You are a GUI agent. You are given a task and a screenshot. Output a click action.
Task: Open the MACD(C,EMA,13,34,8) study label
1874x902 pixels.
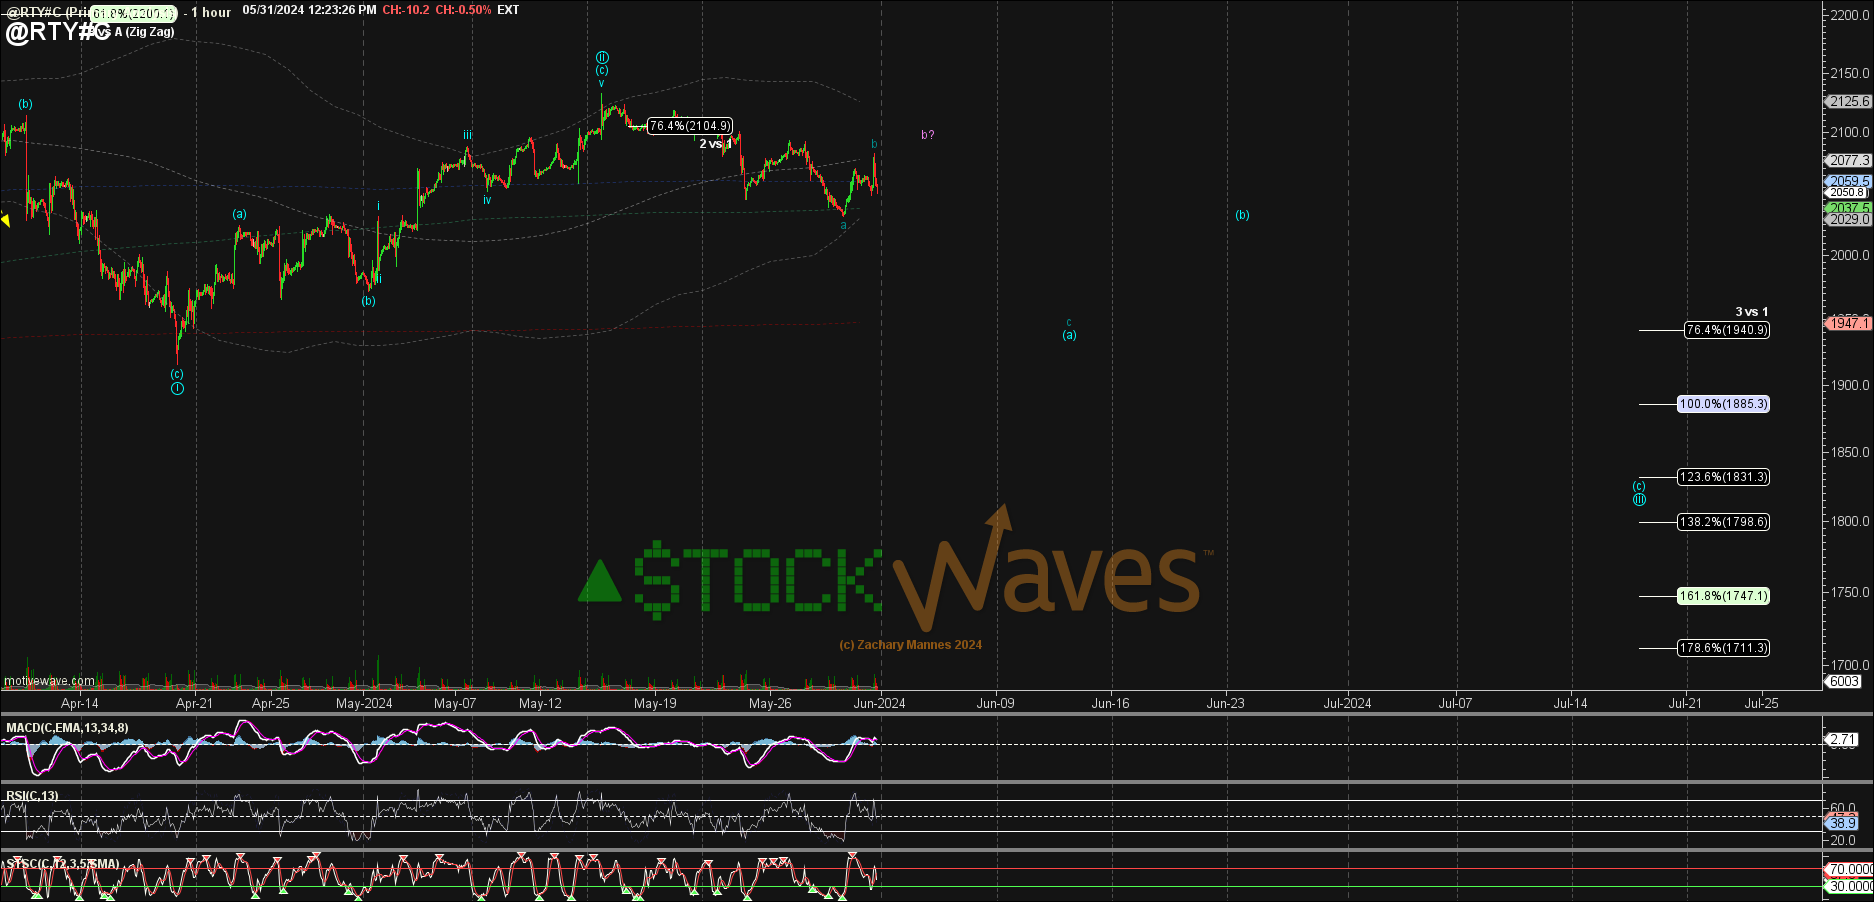pos(67,728)
